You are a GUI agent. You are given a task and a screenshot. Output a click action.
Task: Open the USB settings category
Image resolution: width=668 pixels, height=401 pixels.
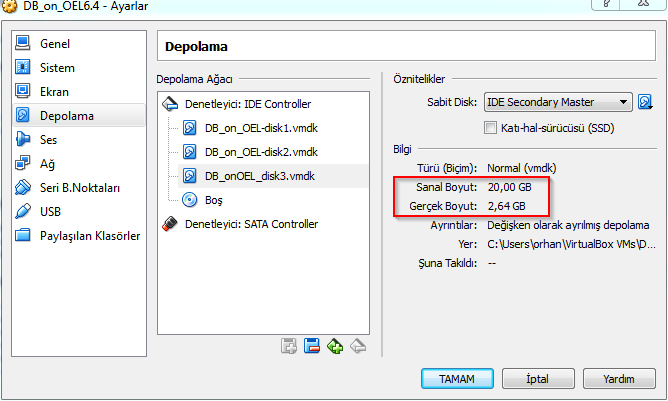click(50, 212)
